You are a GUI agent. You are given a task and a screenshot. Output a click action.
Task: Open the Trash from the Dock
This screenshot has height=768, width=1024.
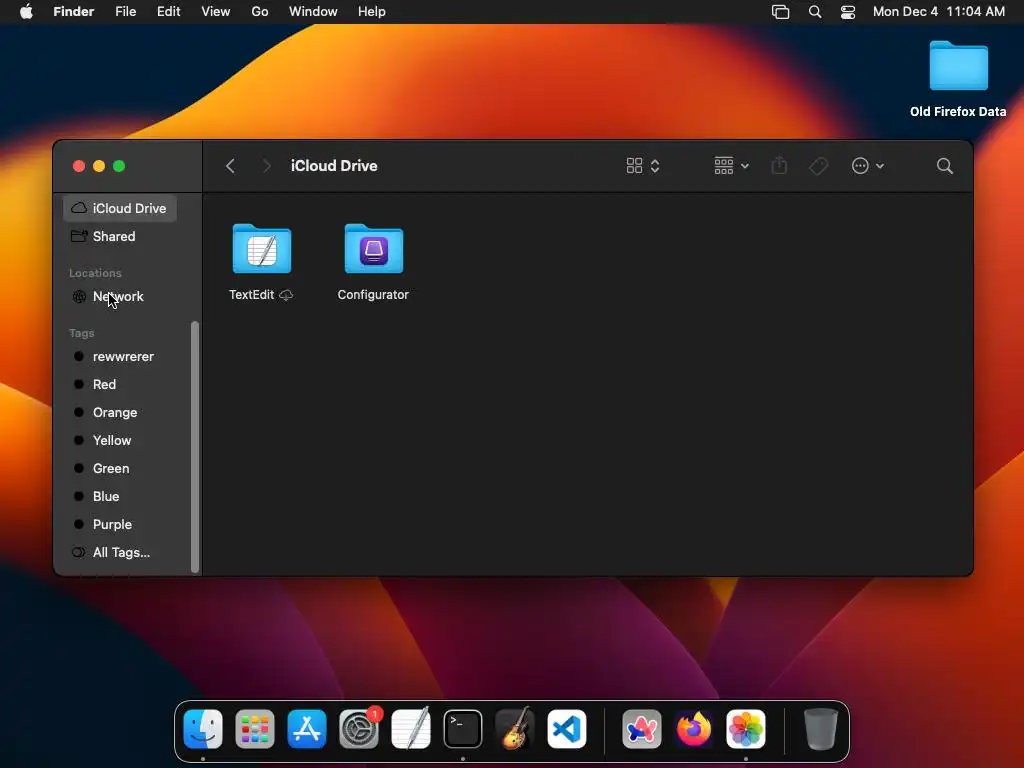(x=821, y=729)
